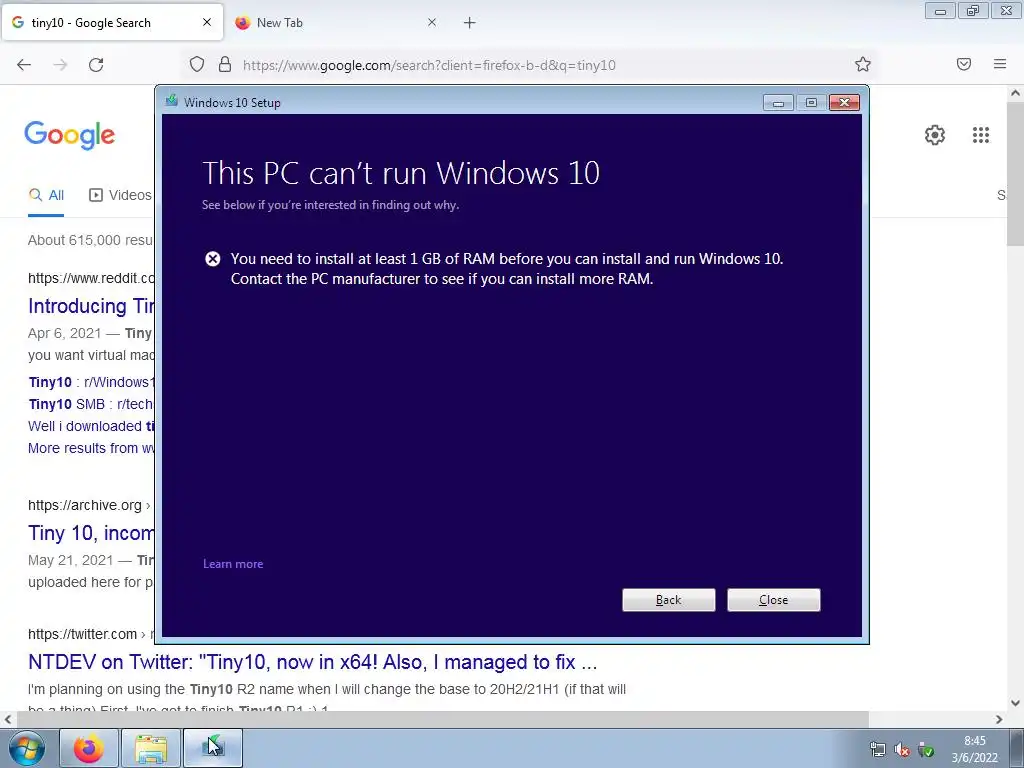Click the Back button in Windows 10 Setup
The image size is (1024, 768).
pos(668,600)
